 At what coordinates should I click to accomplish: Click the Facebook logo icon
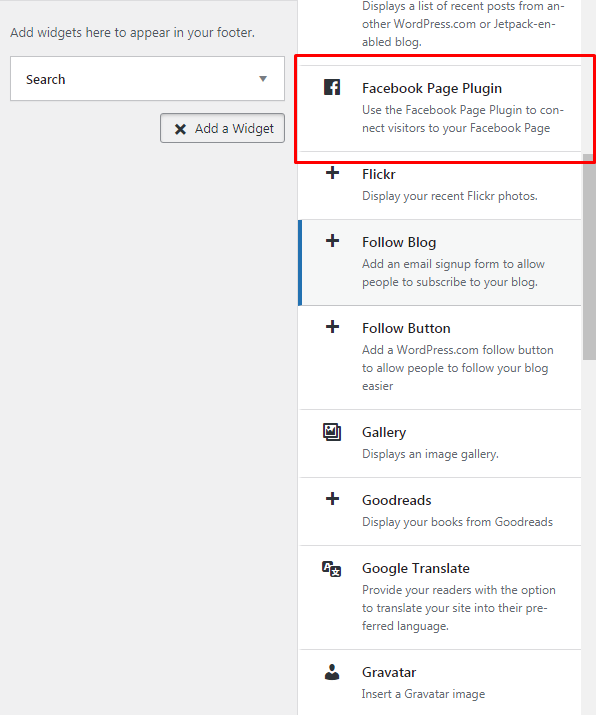coord(332,87)
